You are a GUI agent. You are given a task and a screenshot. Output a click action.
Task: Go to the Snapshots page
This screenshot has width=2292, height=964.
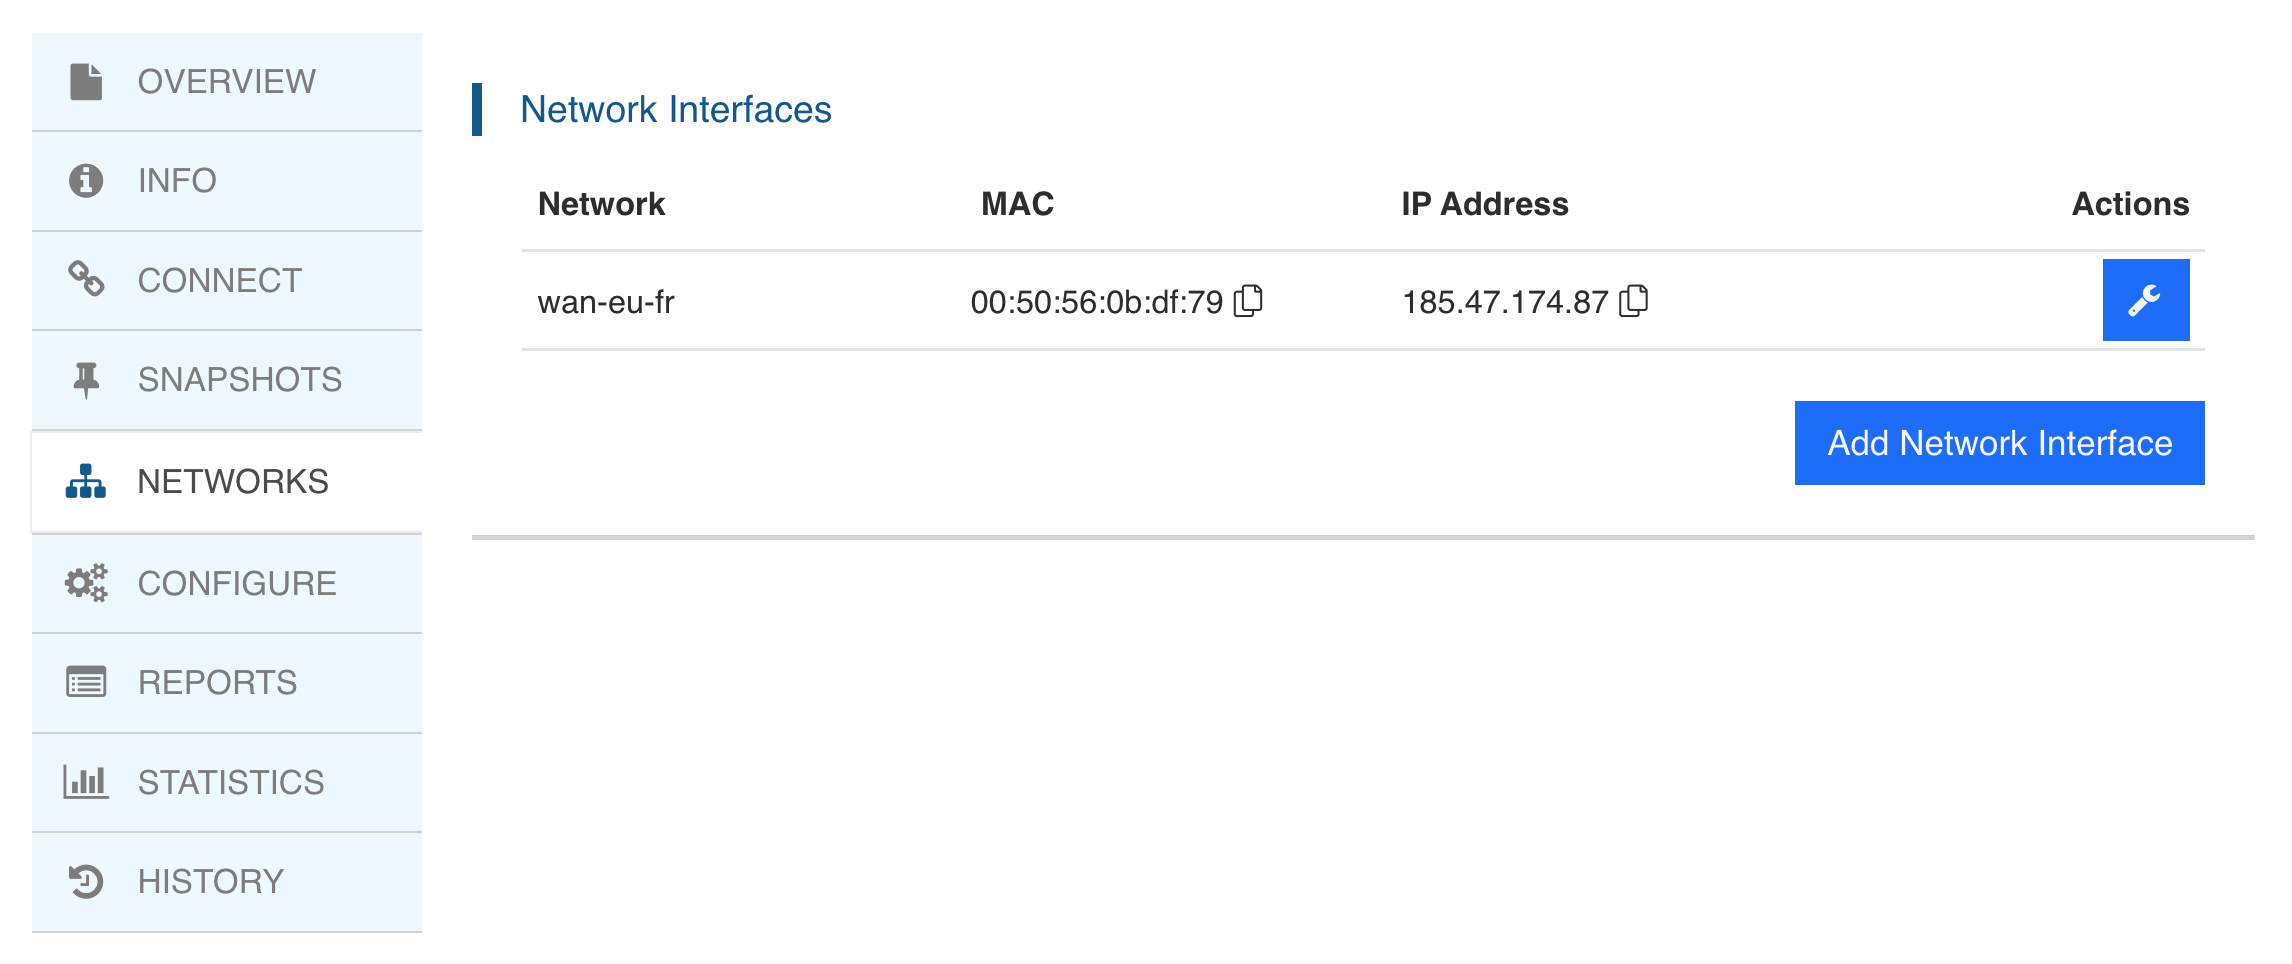240,380
